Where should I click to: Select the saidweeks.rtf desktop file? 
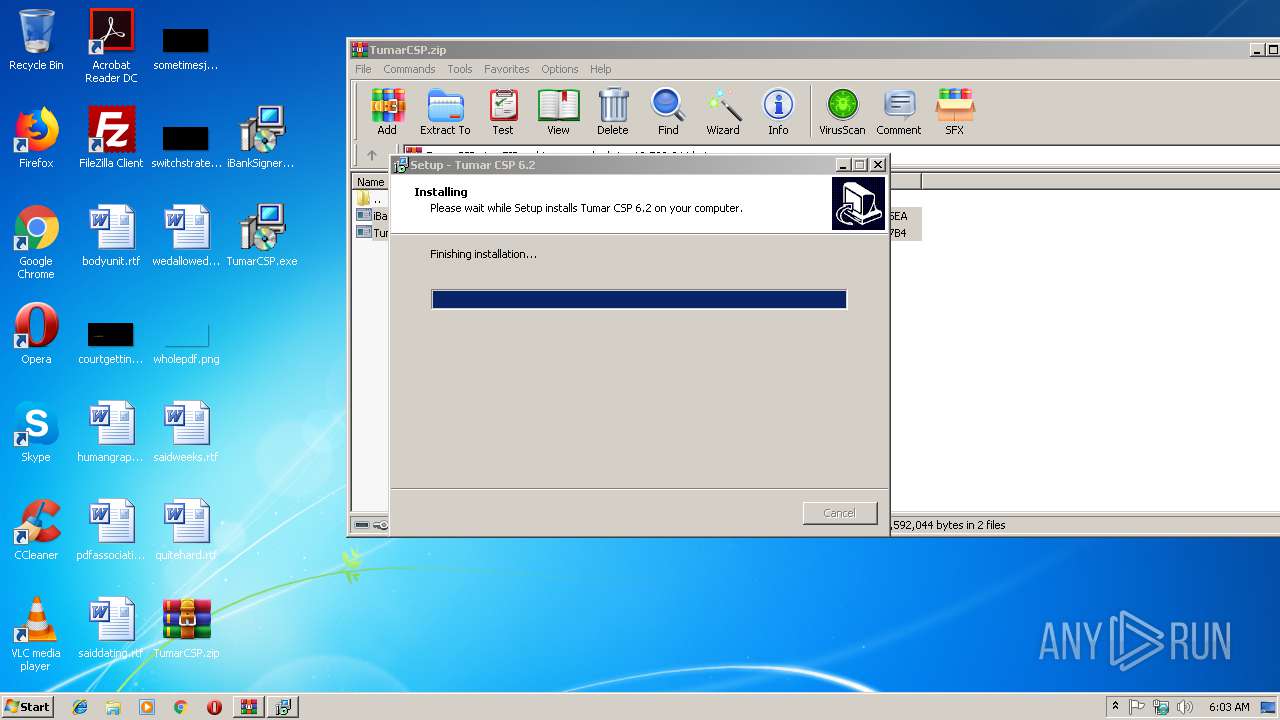pos(186,432)
